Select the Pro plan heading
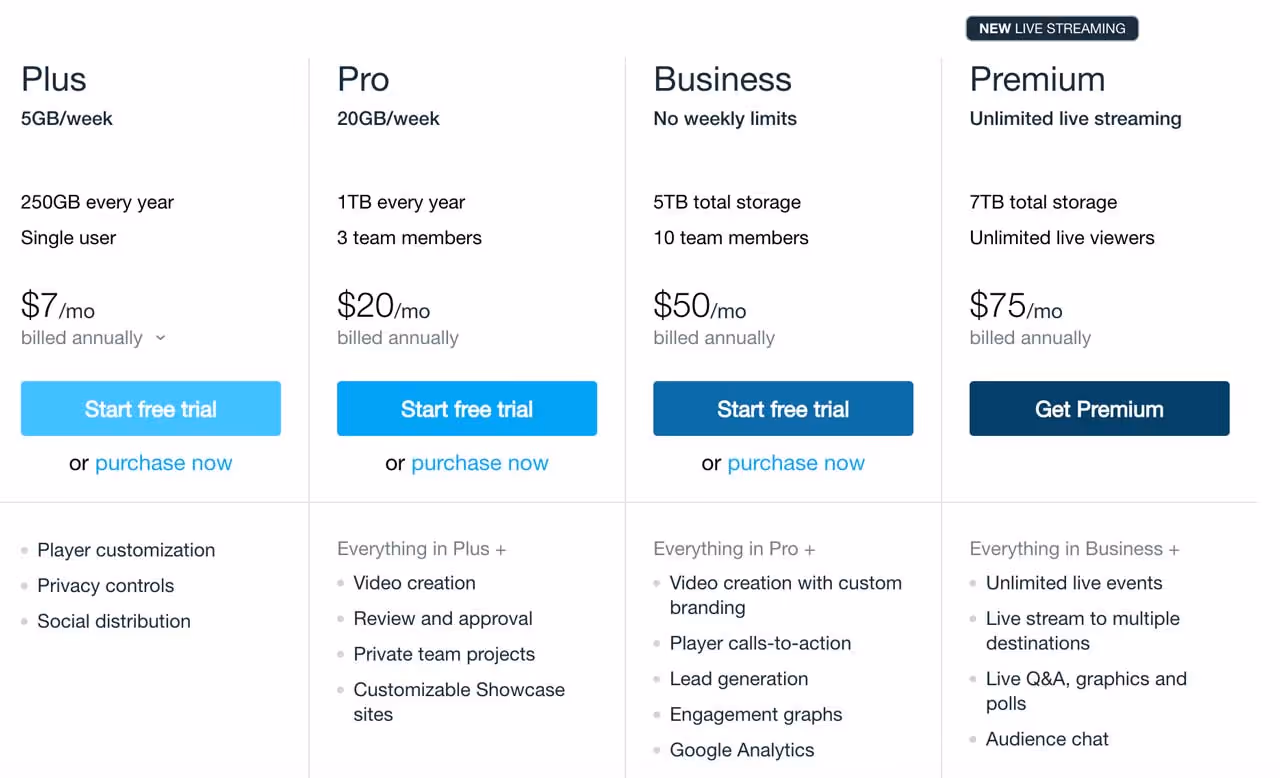This screenshot has height=778, width=1280. pos(362,79)
